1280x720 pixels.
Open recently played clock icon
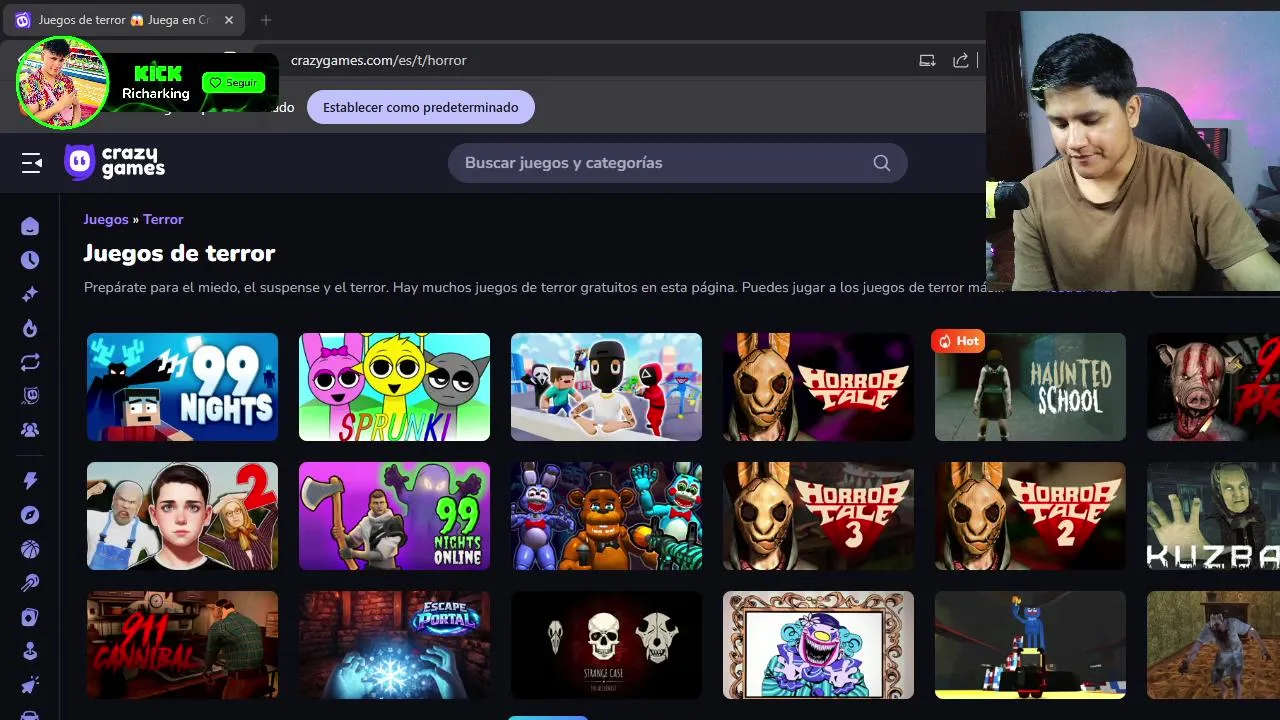[x=30, y=260]
